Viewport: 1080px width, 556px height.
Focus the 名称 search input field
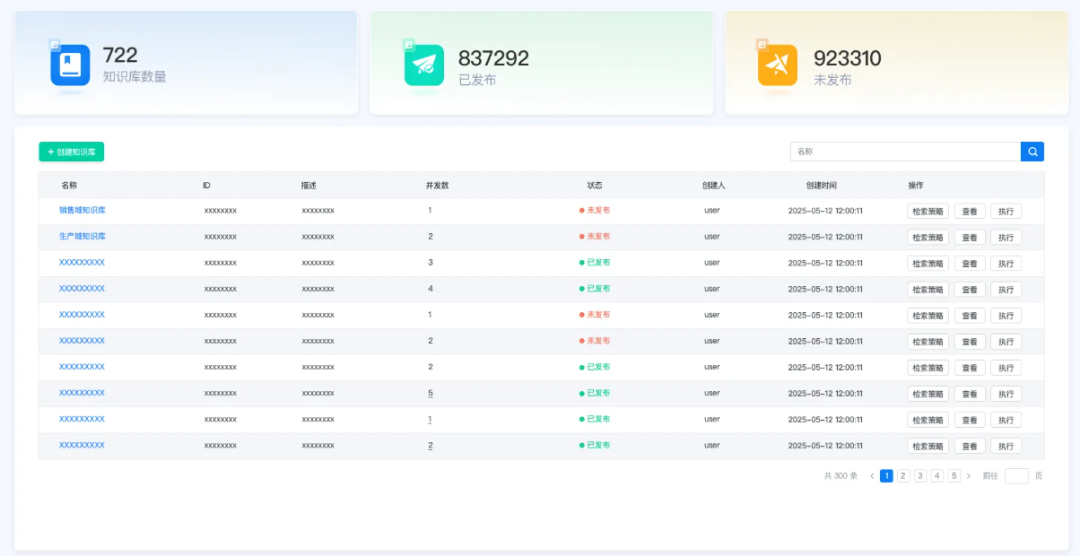click(905, 152)
